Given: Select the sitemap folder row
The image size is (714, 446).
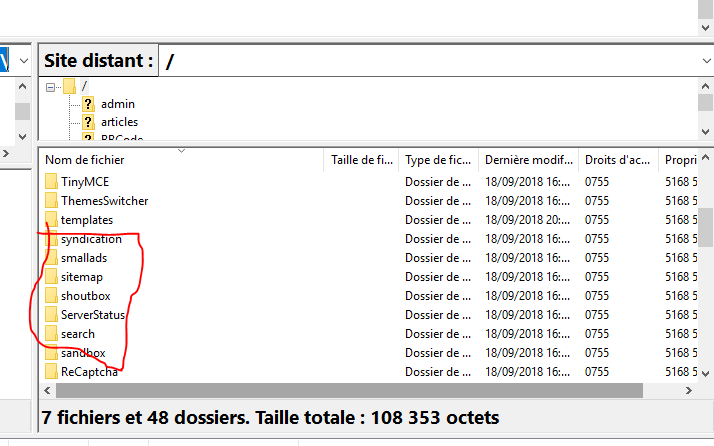Looking at the screenshot, I should pyautogui.click(x=81, y=277).
